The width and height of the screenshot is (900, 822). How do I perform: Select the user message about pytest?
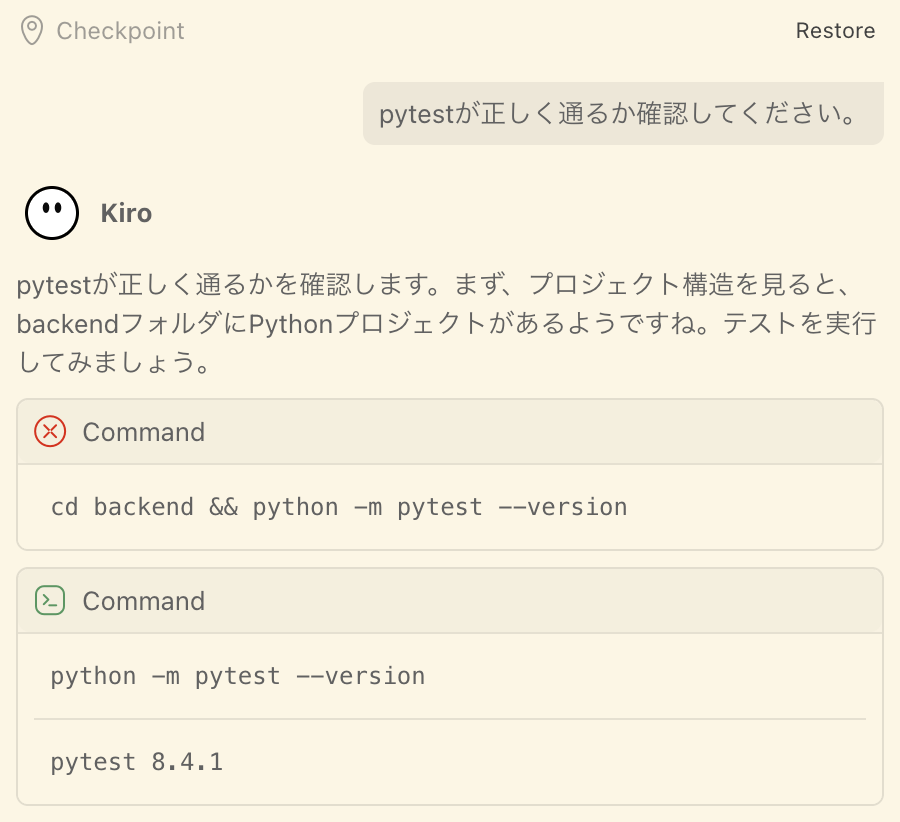pos(622,114)
